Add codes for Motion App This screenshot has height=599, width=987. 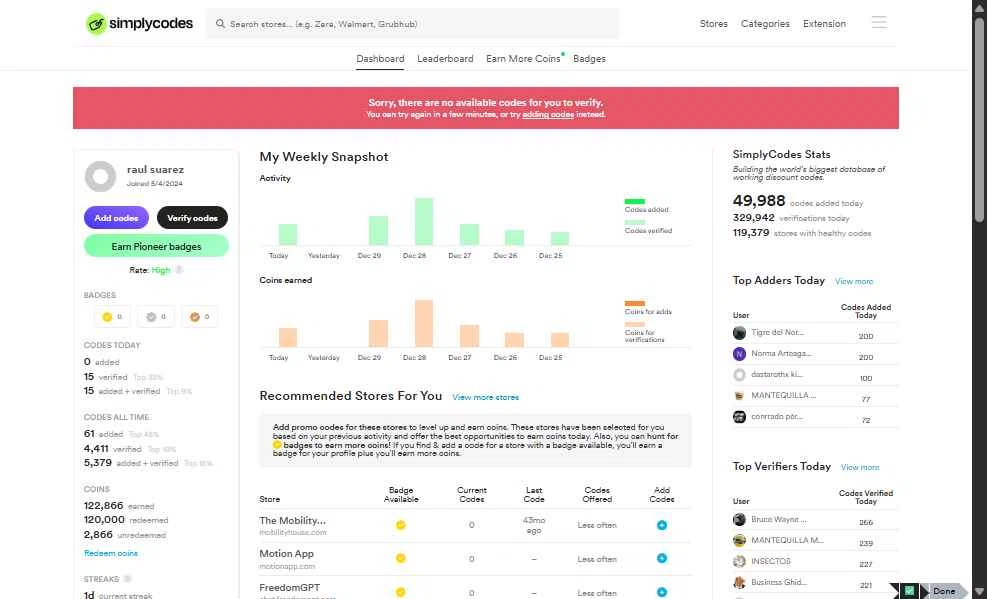point(662,558)
